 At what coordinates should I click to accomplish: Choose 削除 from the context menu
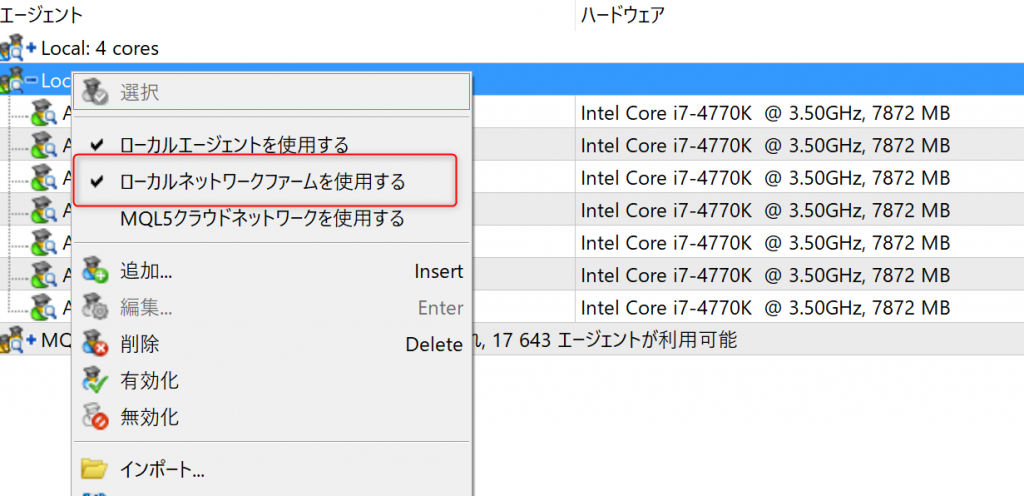pos(139,344)
